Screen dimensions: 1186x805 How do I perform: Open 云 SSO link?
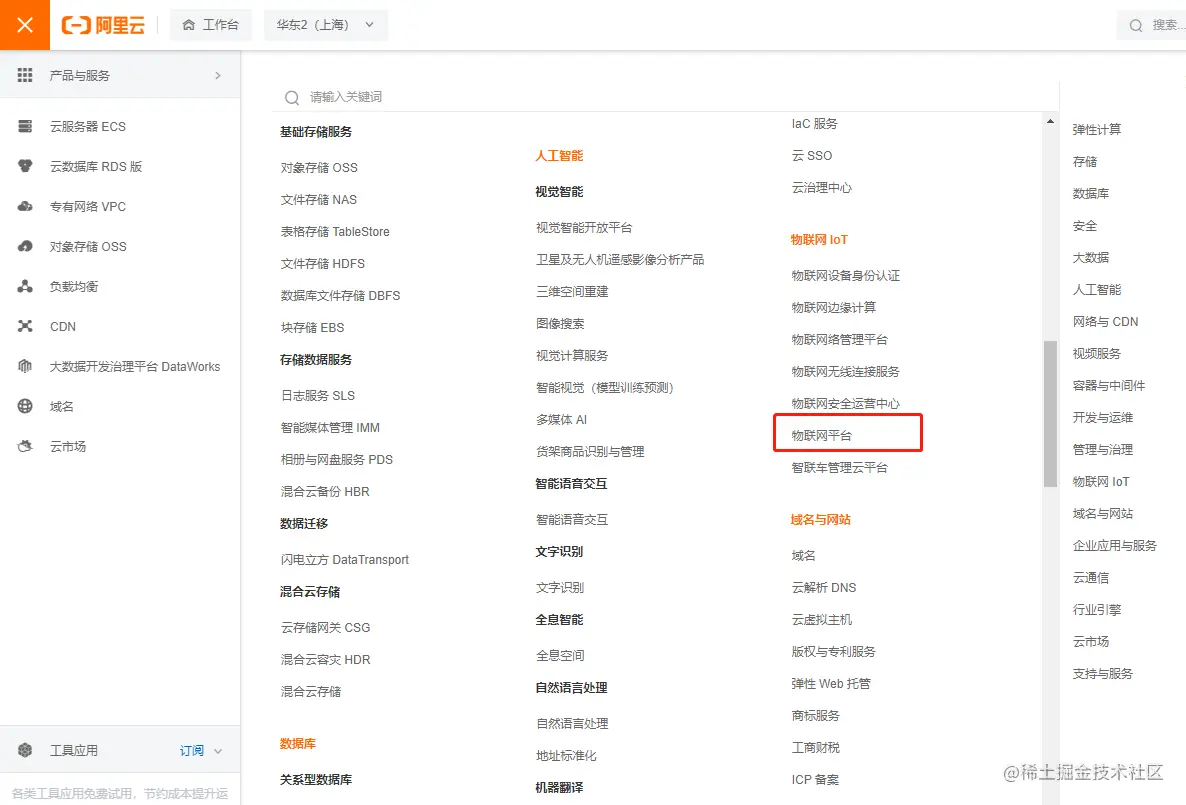click(812, 155)
